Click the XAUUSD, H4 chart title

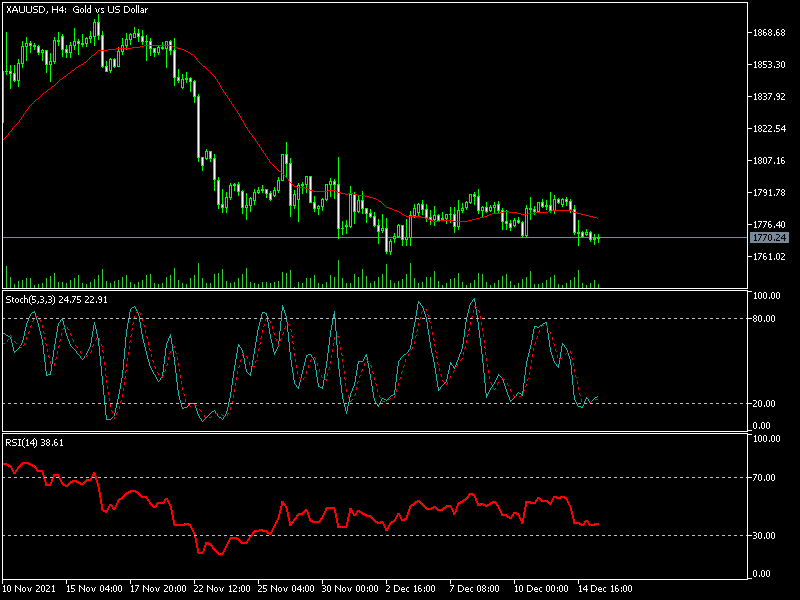pyautogui.click(x=77, y=10)
